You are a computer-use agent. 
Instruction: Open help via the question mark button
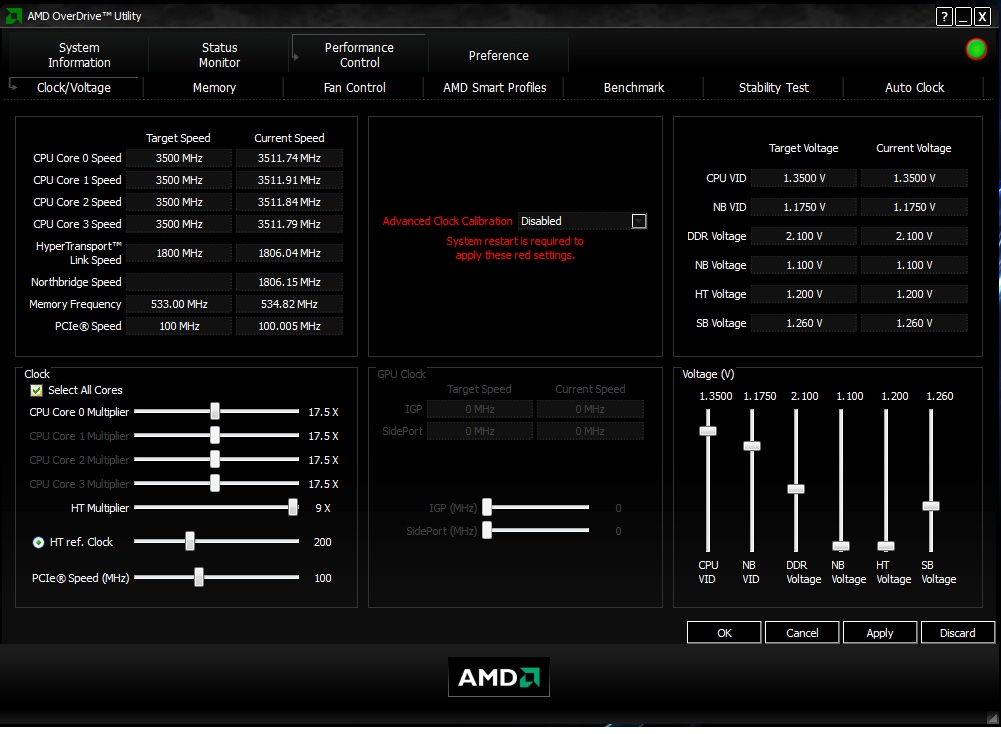coord(944,17)
